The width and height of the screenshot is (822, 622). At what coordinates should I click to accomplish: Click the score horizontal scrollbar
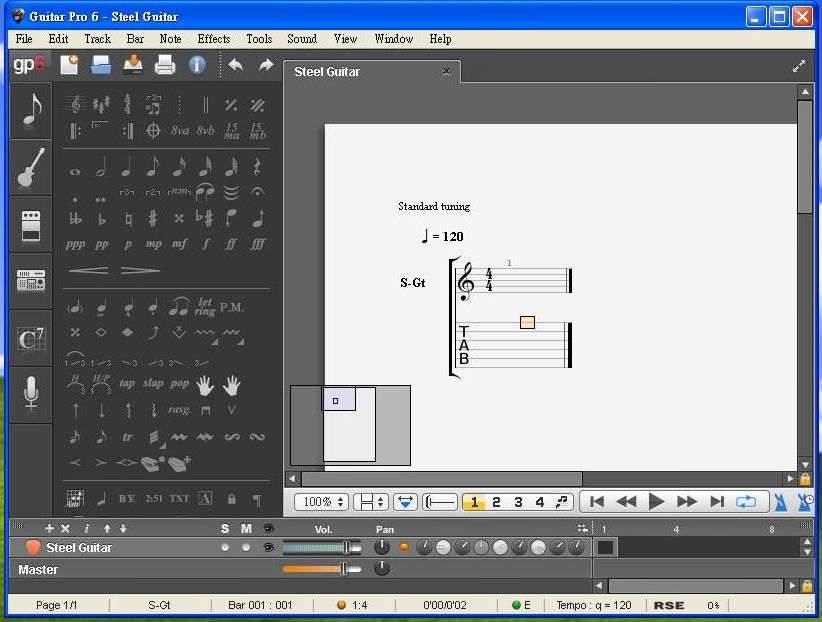441,478
